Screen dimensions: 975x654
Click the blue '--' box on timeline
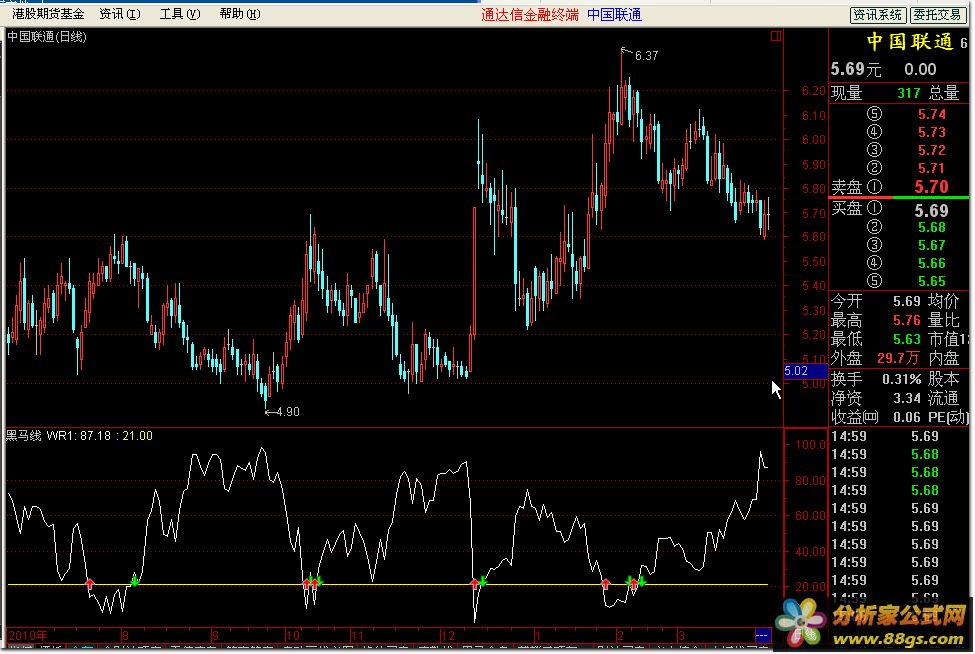point(762,635)
